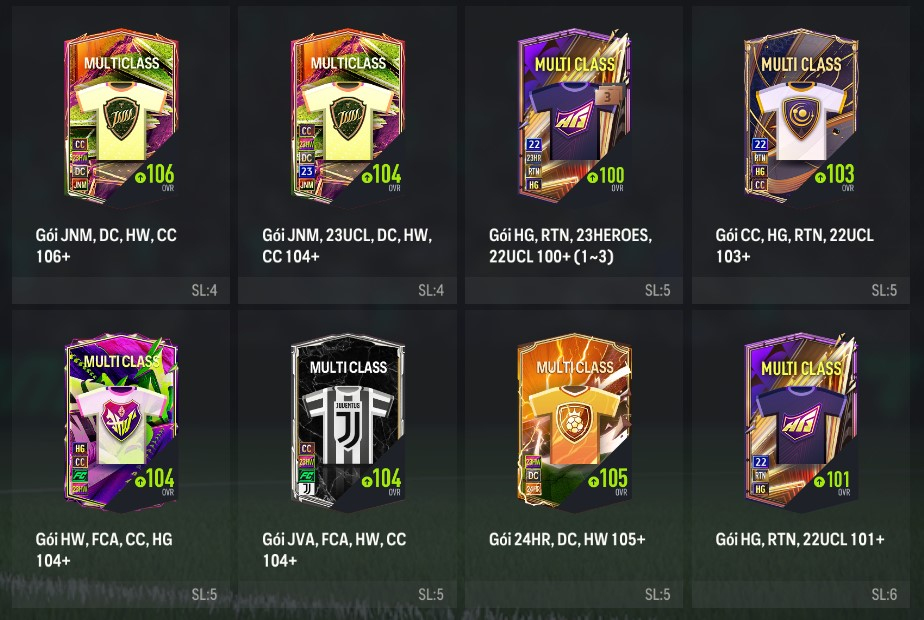
Task: Select the 101 OVR purple jersey card
Action: tap(801, 420)
